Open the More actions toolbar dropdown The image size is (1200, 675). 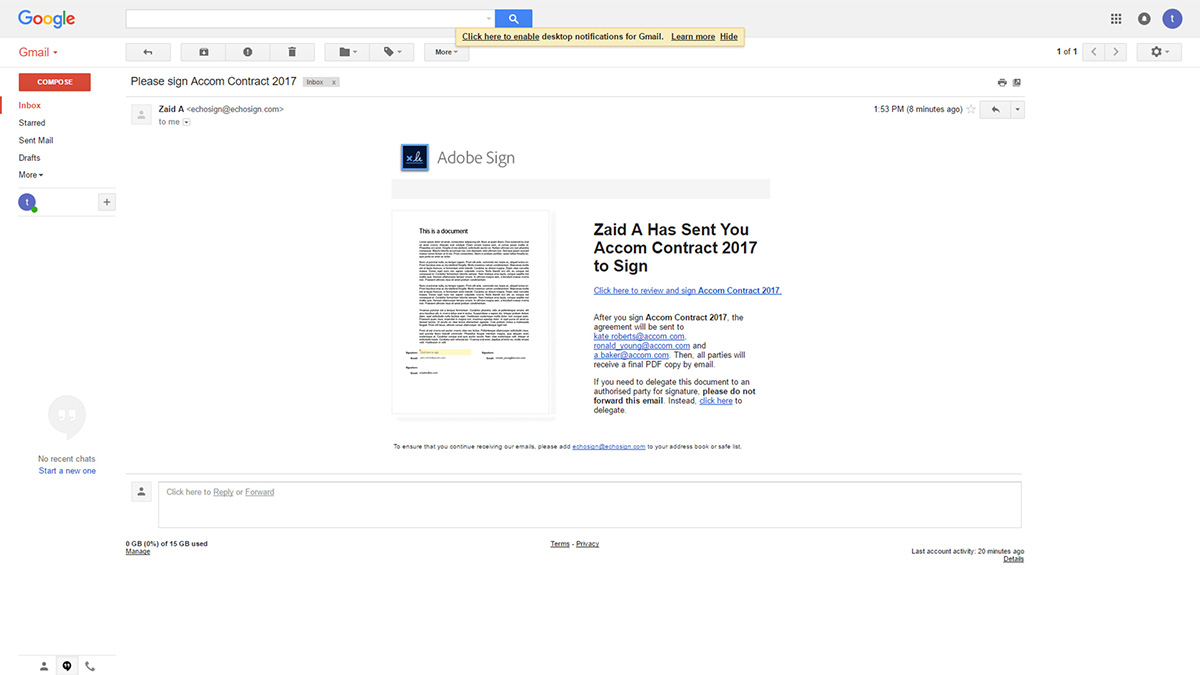(446, 51)
